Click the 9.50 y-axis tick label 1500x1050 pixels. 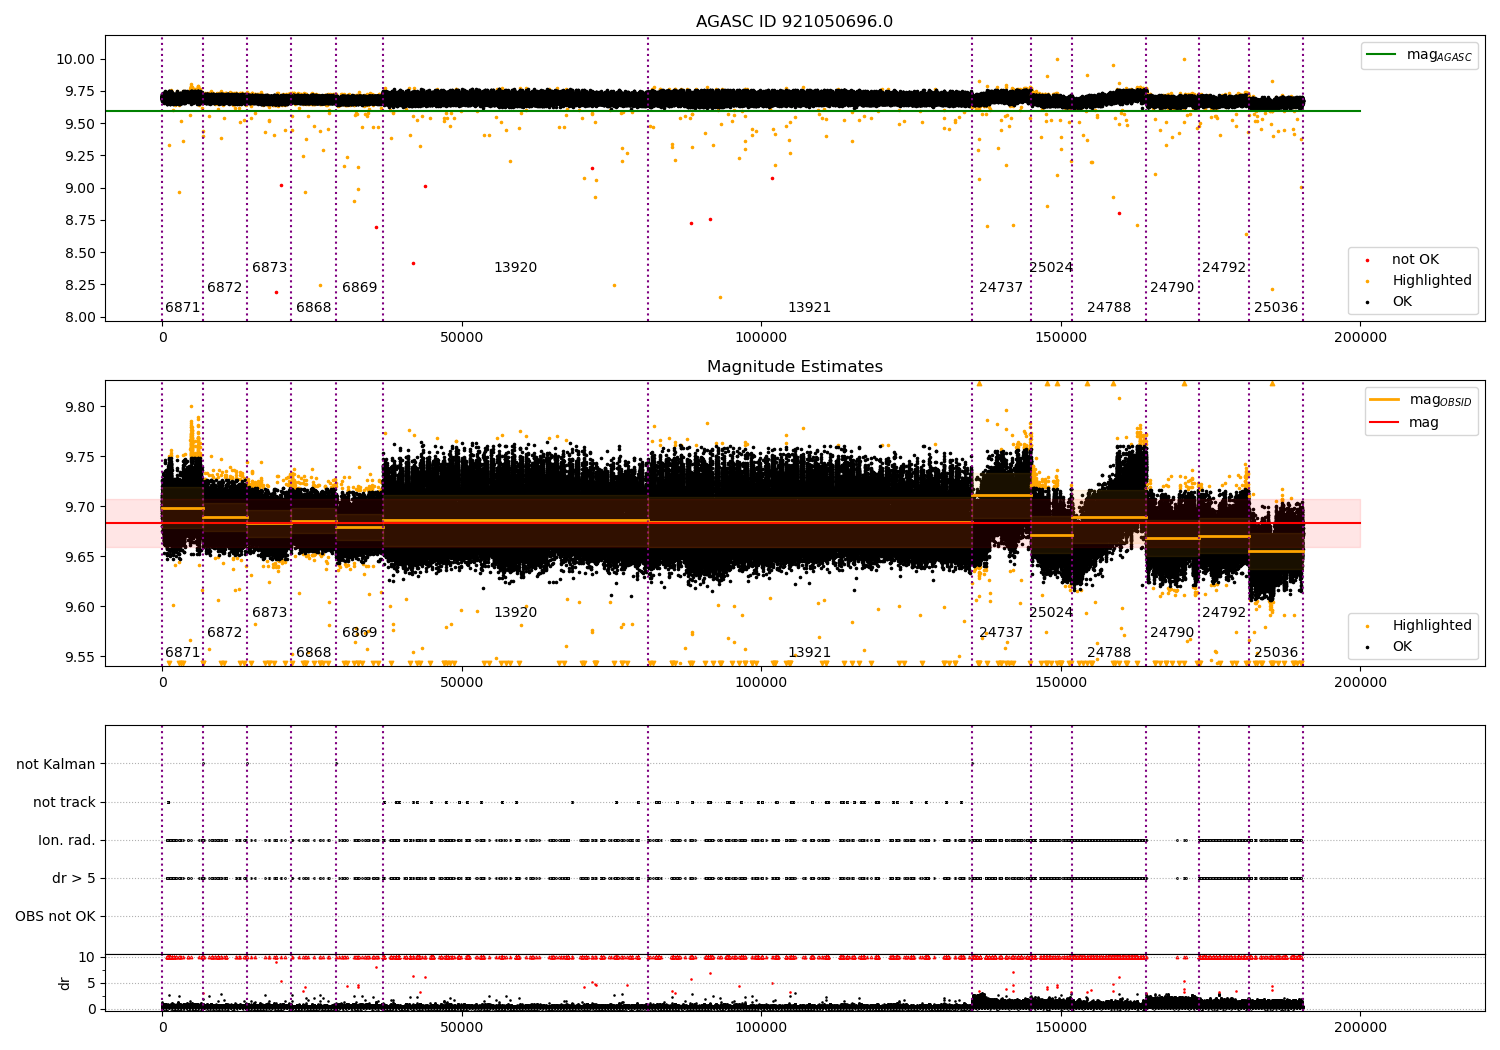pyautogui.click(x=79, y=124)
